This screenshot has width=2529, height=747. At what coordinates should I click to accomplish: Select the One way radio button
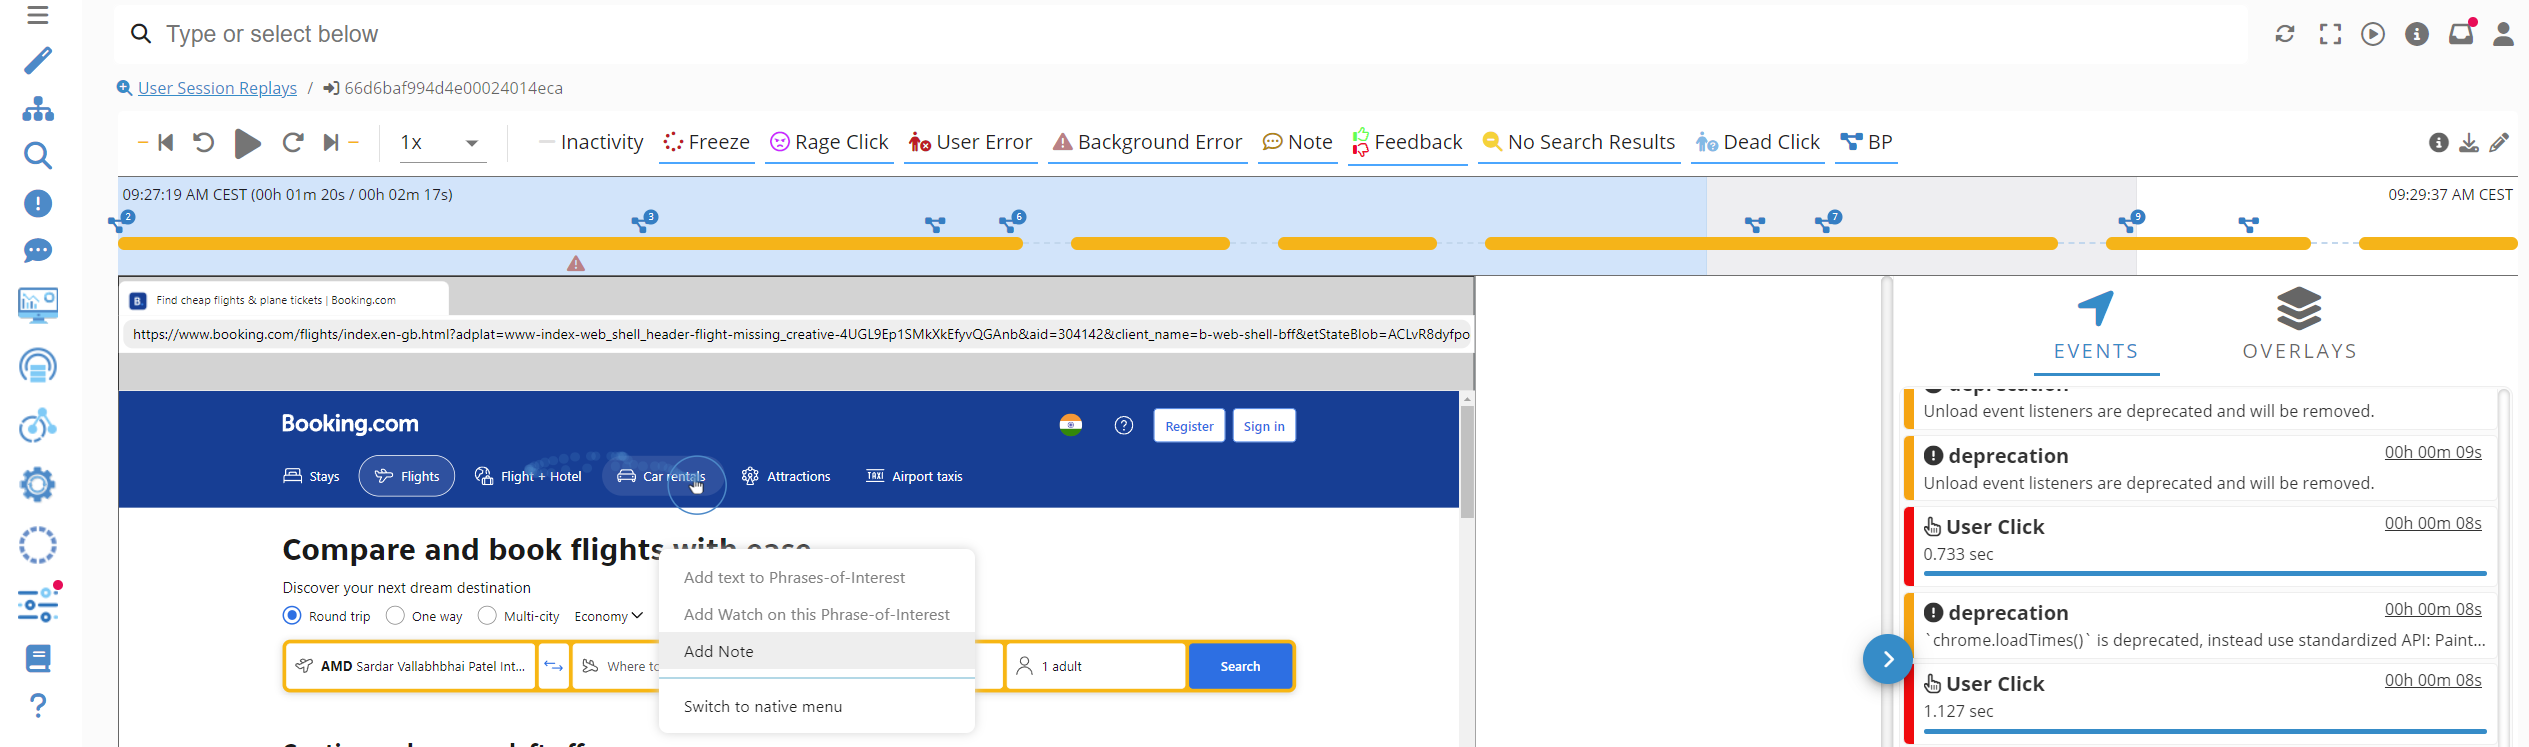tap(396, 616)
